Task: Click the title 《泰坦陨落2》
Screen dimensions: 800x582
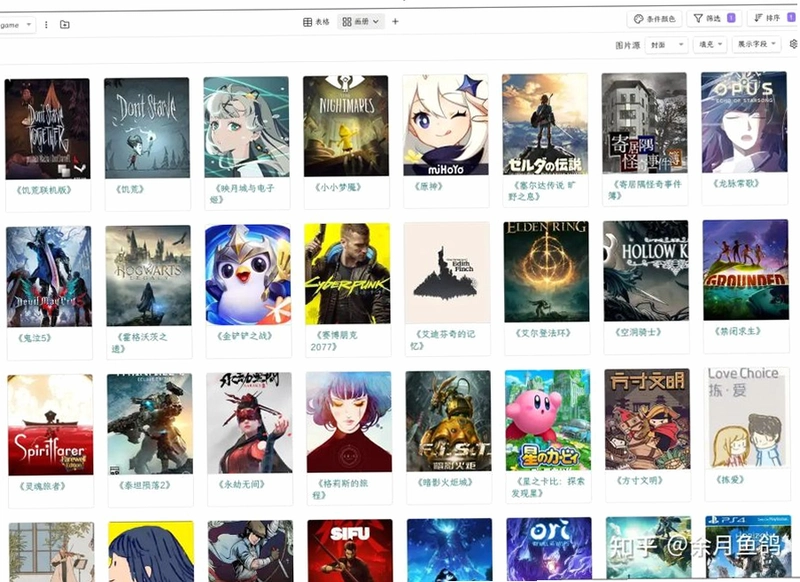Action: (144, 485)
